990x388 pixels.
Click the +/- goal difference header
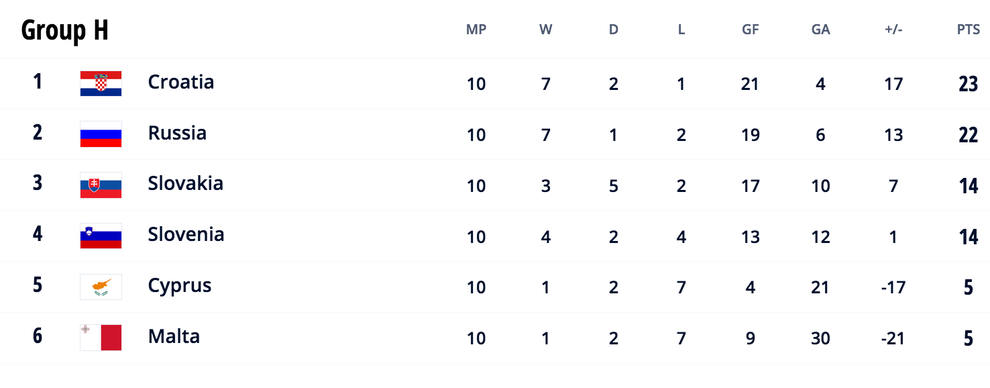coord(893,30)
